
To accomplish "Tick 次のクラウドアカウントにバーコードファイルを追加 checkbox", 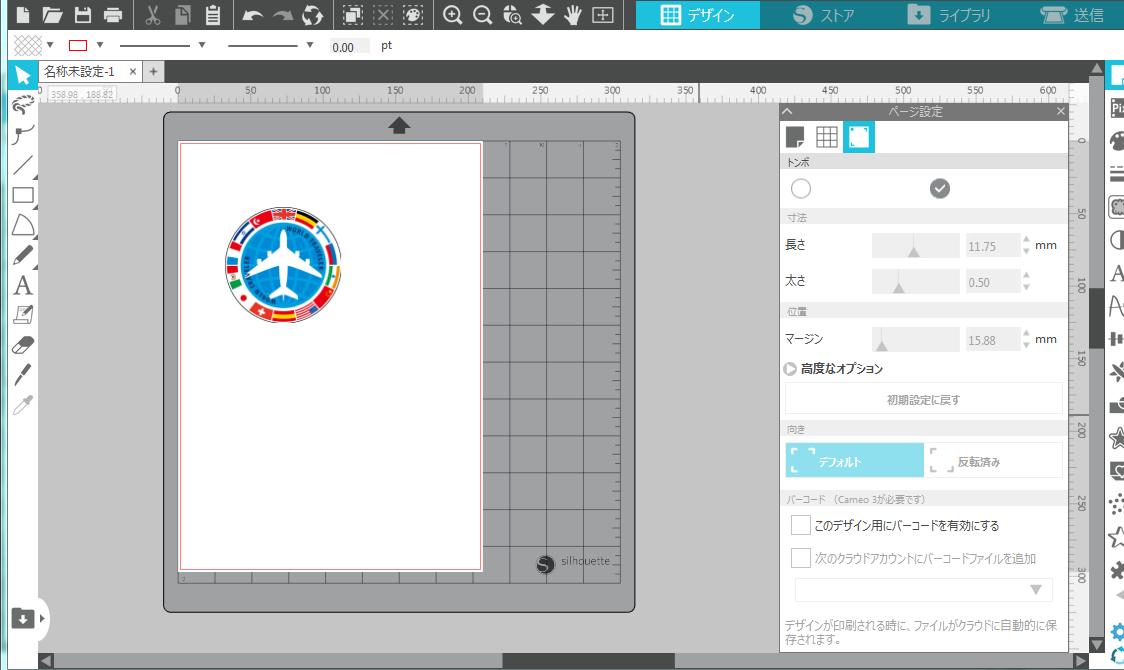I will [x=801, y=558].
